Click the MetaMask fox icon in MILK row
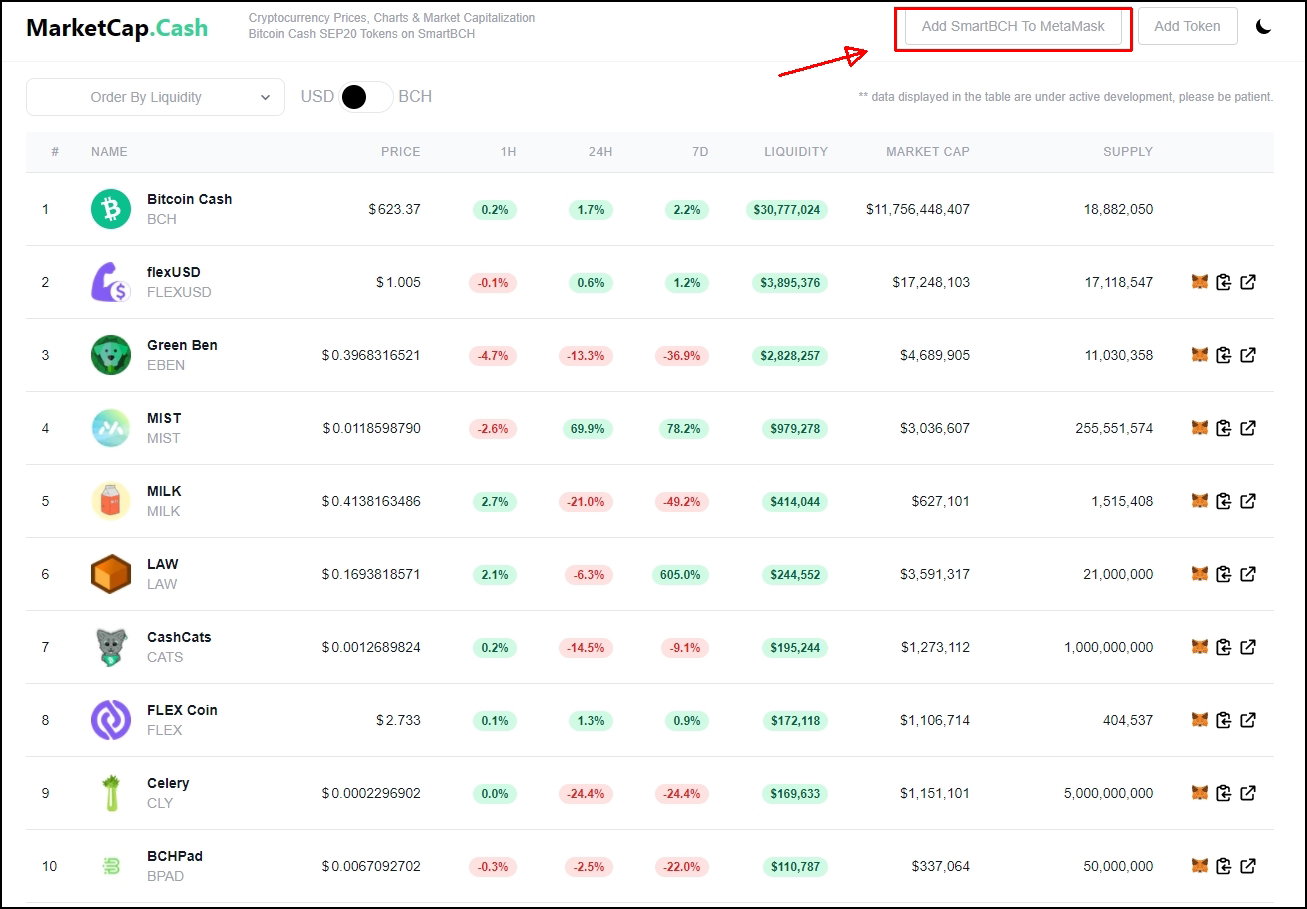This screenshot has width=1307, height=909. 1200,501
